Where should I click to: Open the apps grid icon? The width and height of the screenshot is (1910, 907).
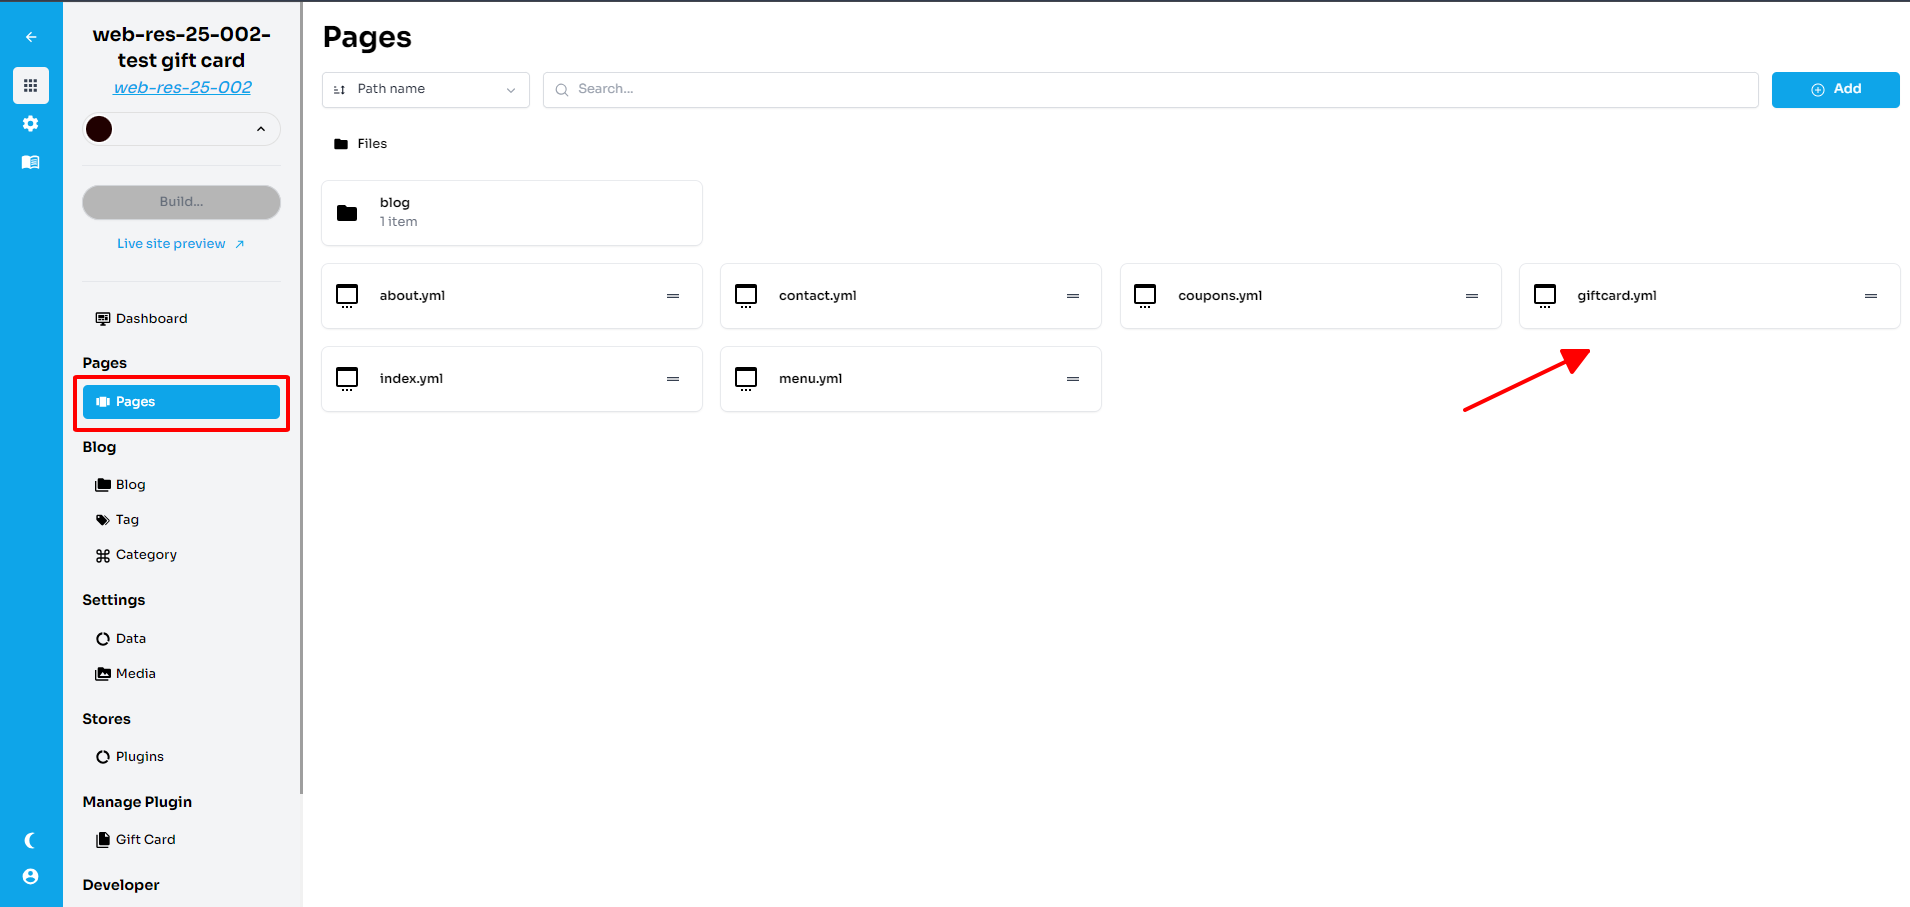pos(31,86)
